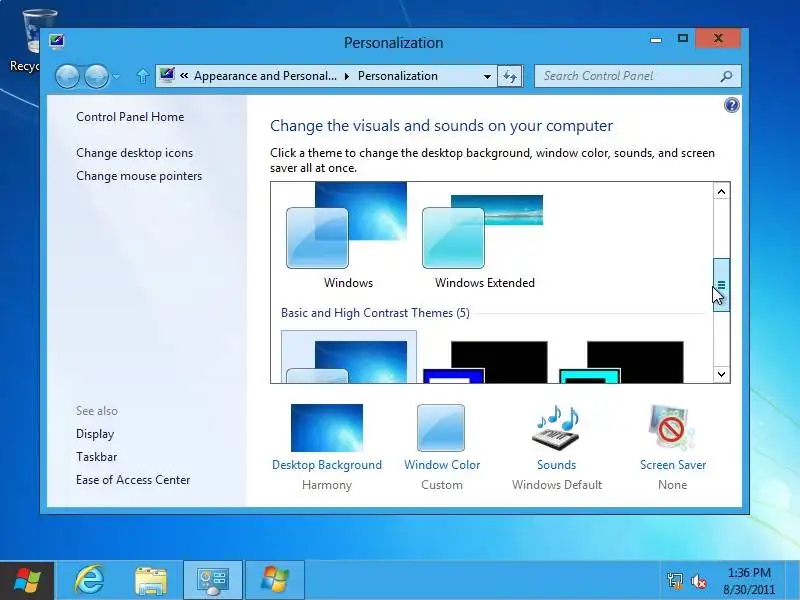Expand the breadcrumb arrow before Personalization
The height and width of the screenshot is (600, 800).
coord(347,77)
